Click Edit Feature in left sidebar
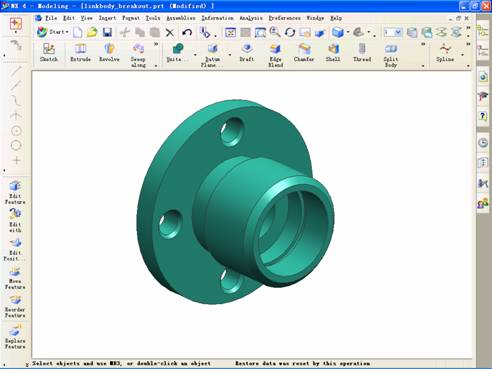This screenshot has height=369, width=492. [x=15, y=193]
